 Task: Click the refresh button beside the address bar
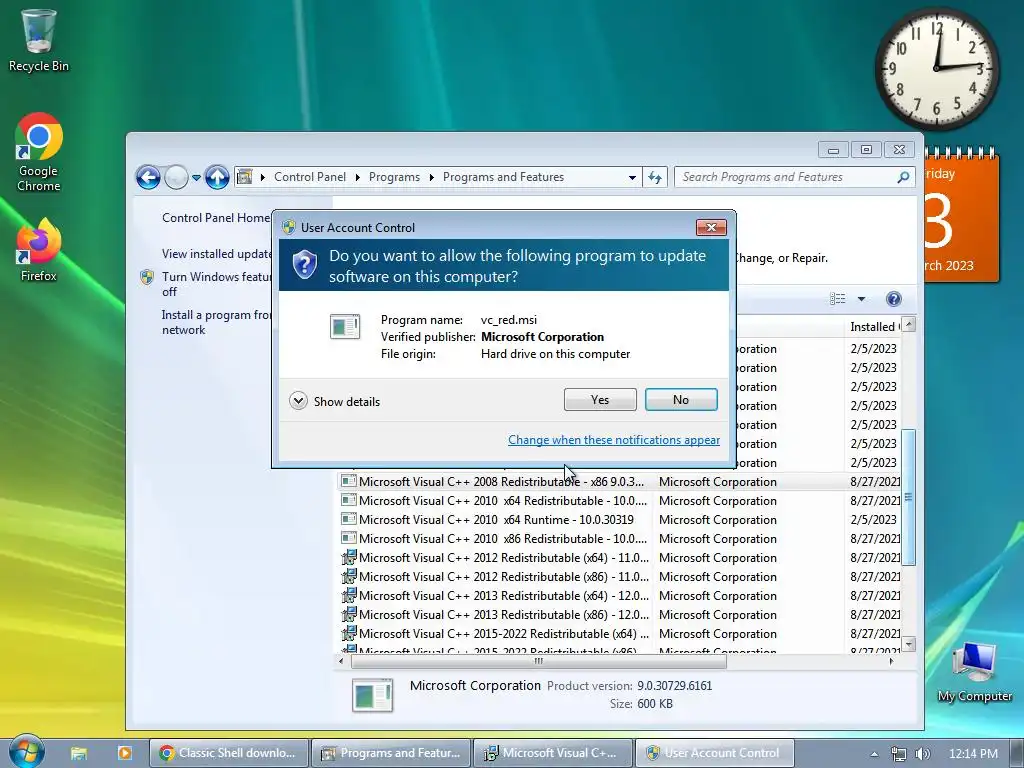(x=655, y=177)
